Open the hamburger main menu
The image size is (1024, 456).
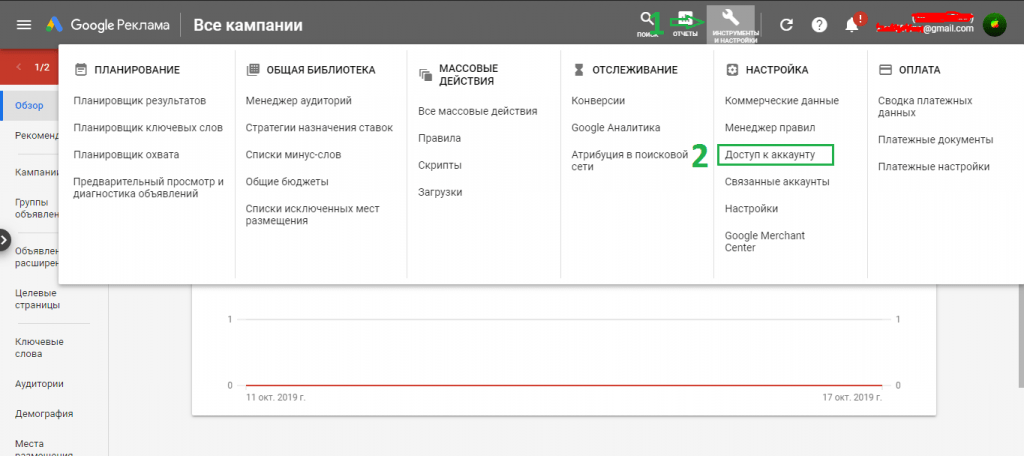tap(24, 25)
